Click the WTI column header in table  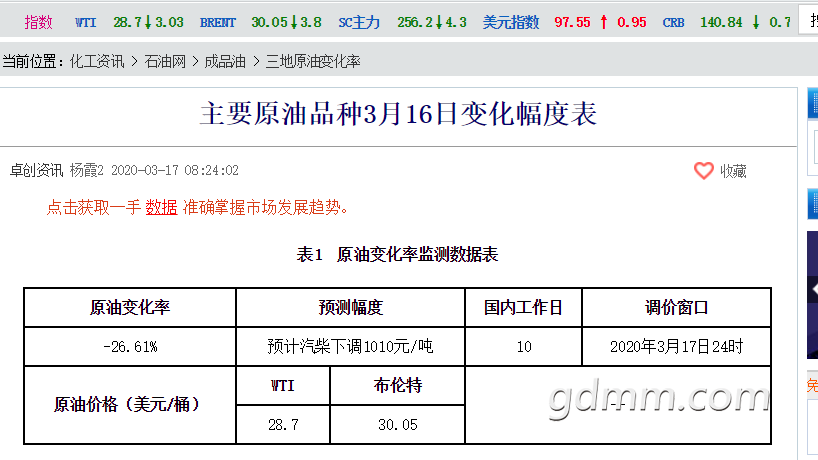[283, 385]
